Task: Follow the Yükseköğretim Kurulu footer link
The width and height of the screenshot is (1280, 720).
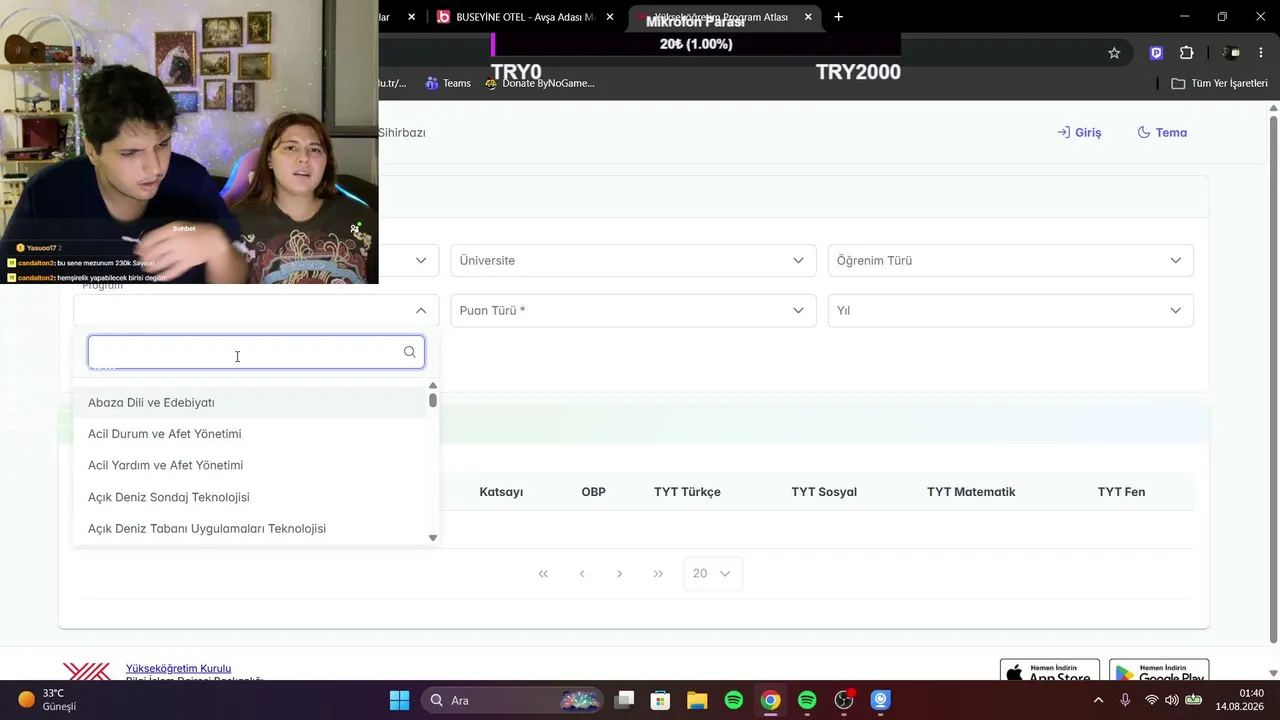Action: tap(178, 668)
